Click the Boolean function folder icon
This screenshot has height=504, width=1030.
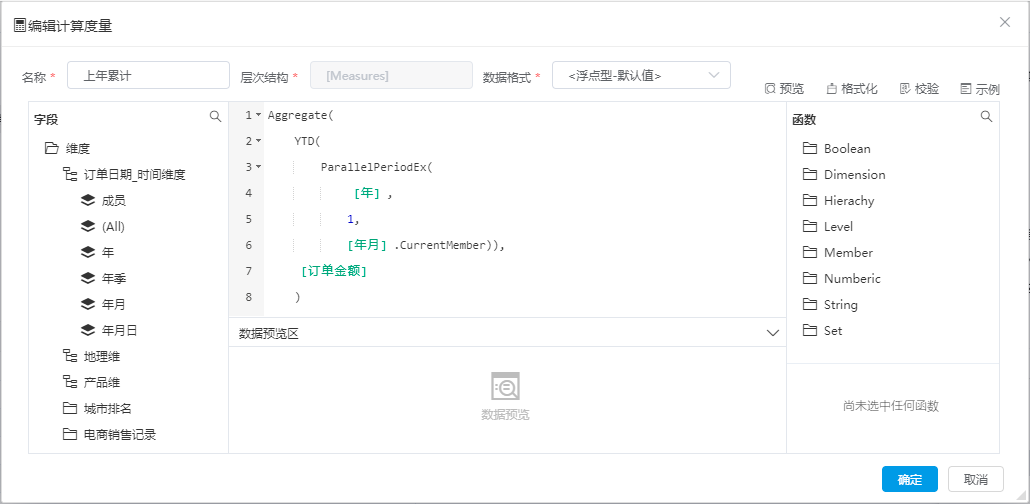pyautogui.click(x=809, y=149)
